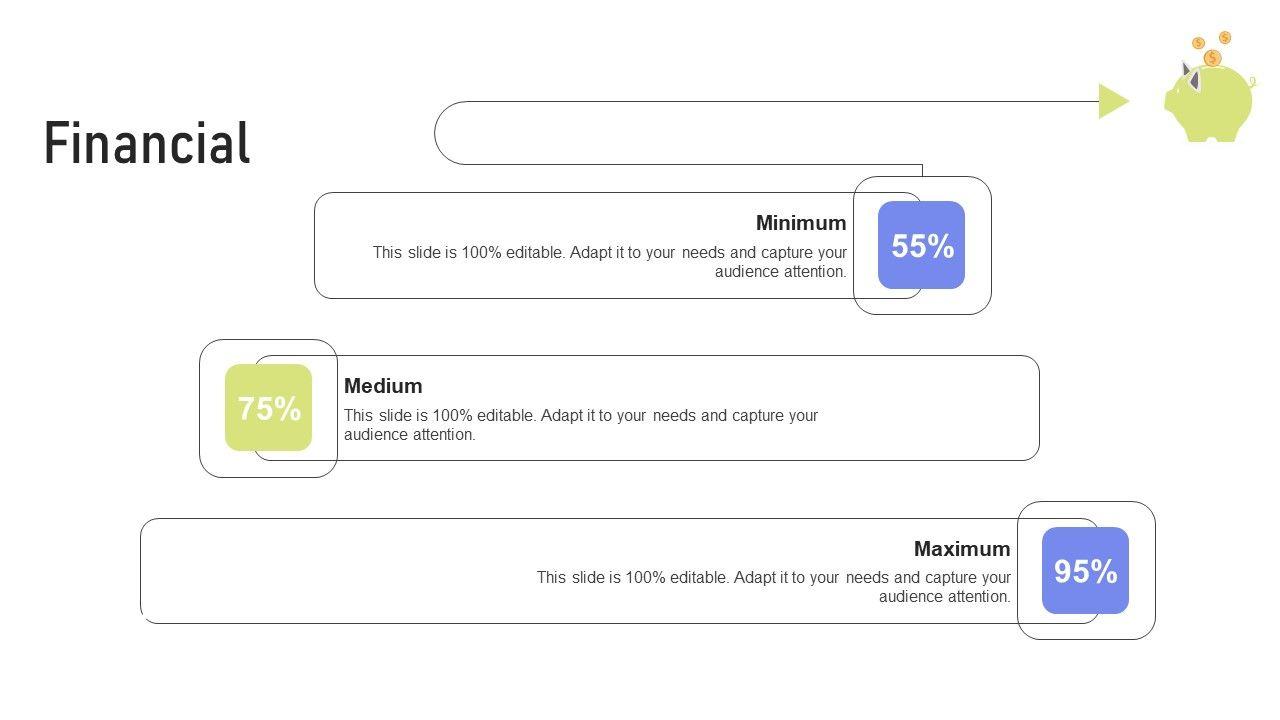The width and height of the screenshot is (1280, 720).
Task: Click the description text under Minimum
Action: (610, 262)
